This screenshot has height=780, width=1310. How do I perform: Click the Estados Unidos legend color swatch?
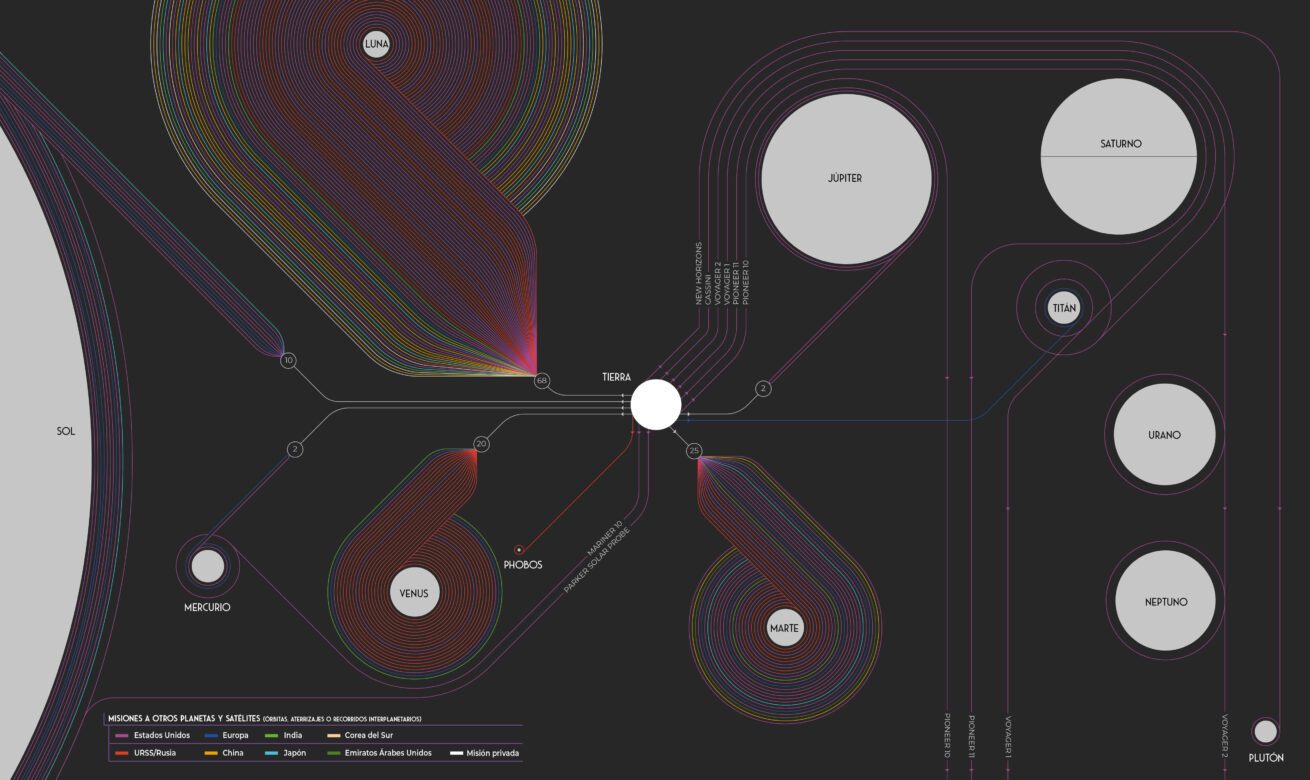(x=121, y=735)
